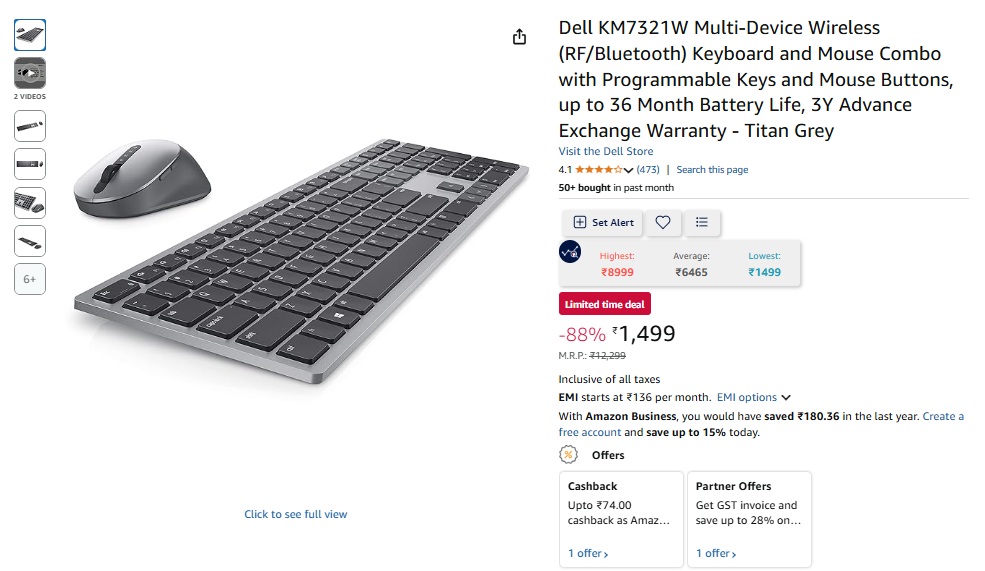Click the share icon above product image
The width and height of the screenshot is (985, 571).
[519, 37]
